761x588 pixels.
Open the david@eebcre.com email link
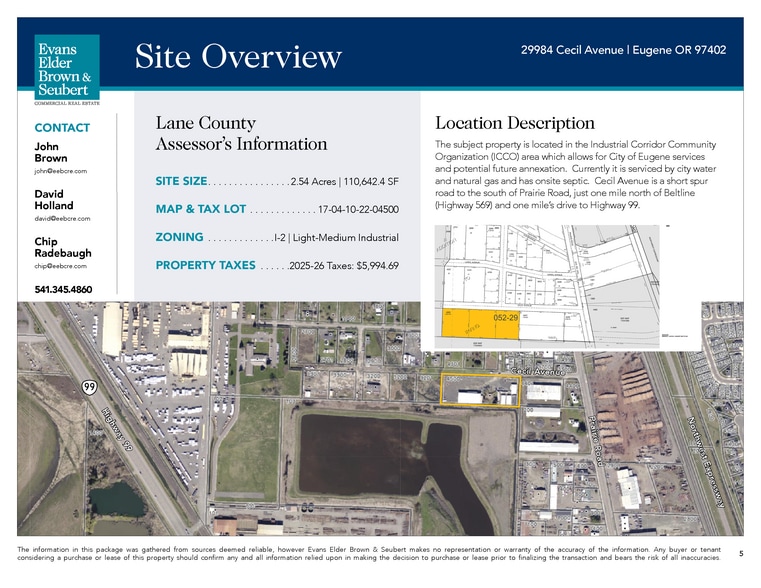(x=63, y=218)
